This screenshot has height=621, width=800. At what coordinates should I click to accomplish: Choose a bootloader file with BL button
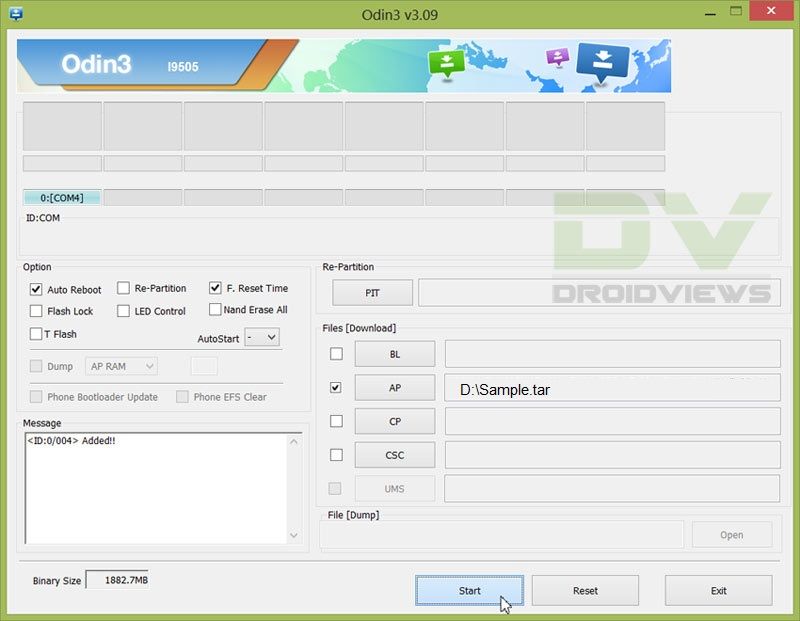394,354
